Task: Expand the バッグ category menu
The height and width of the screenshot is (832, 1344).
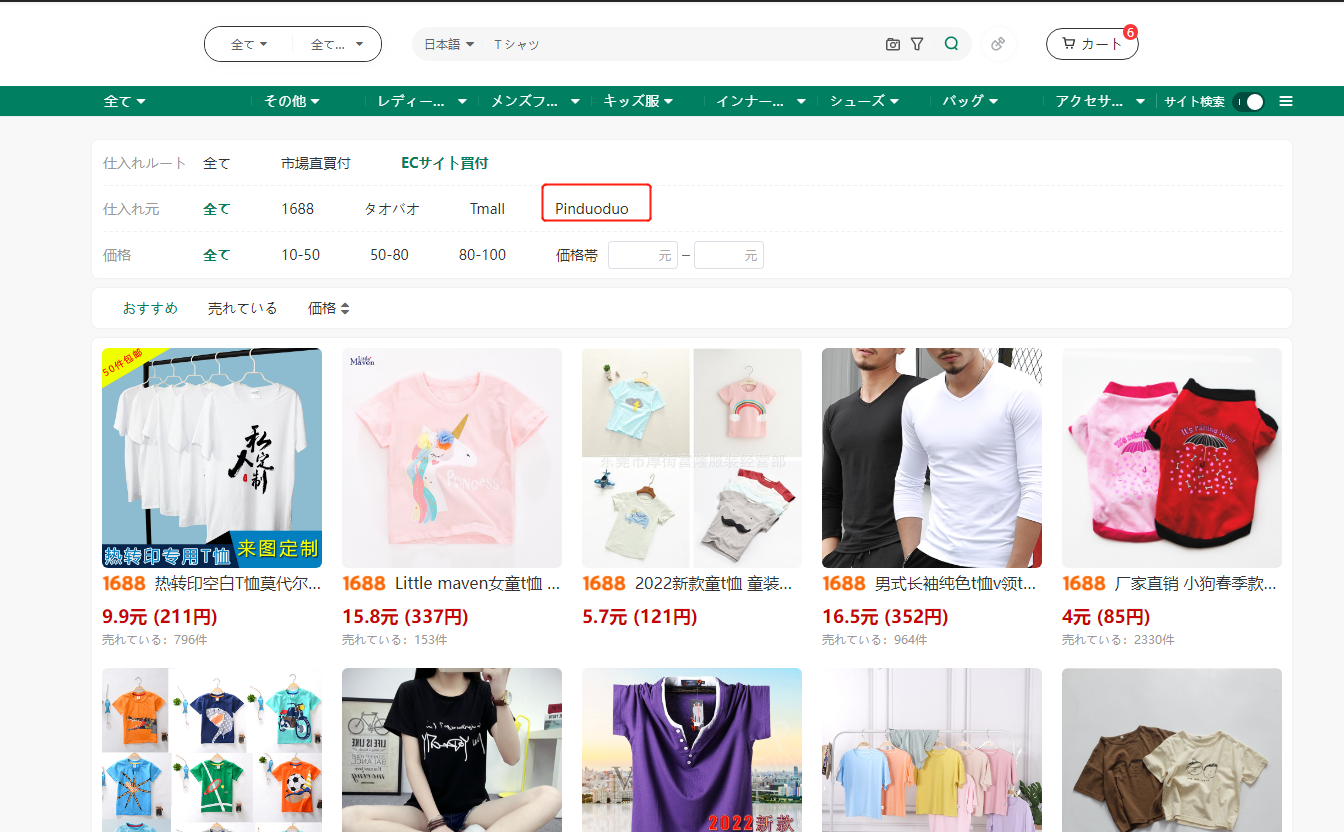Action: coord(970,101)
